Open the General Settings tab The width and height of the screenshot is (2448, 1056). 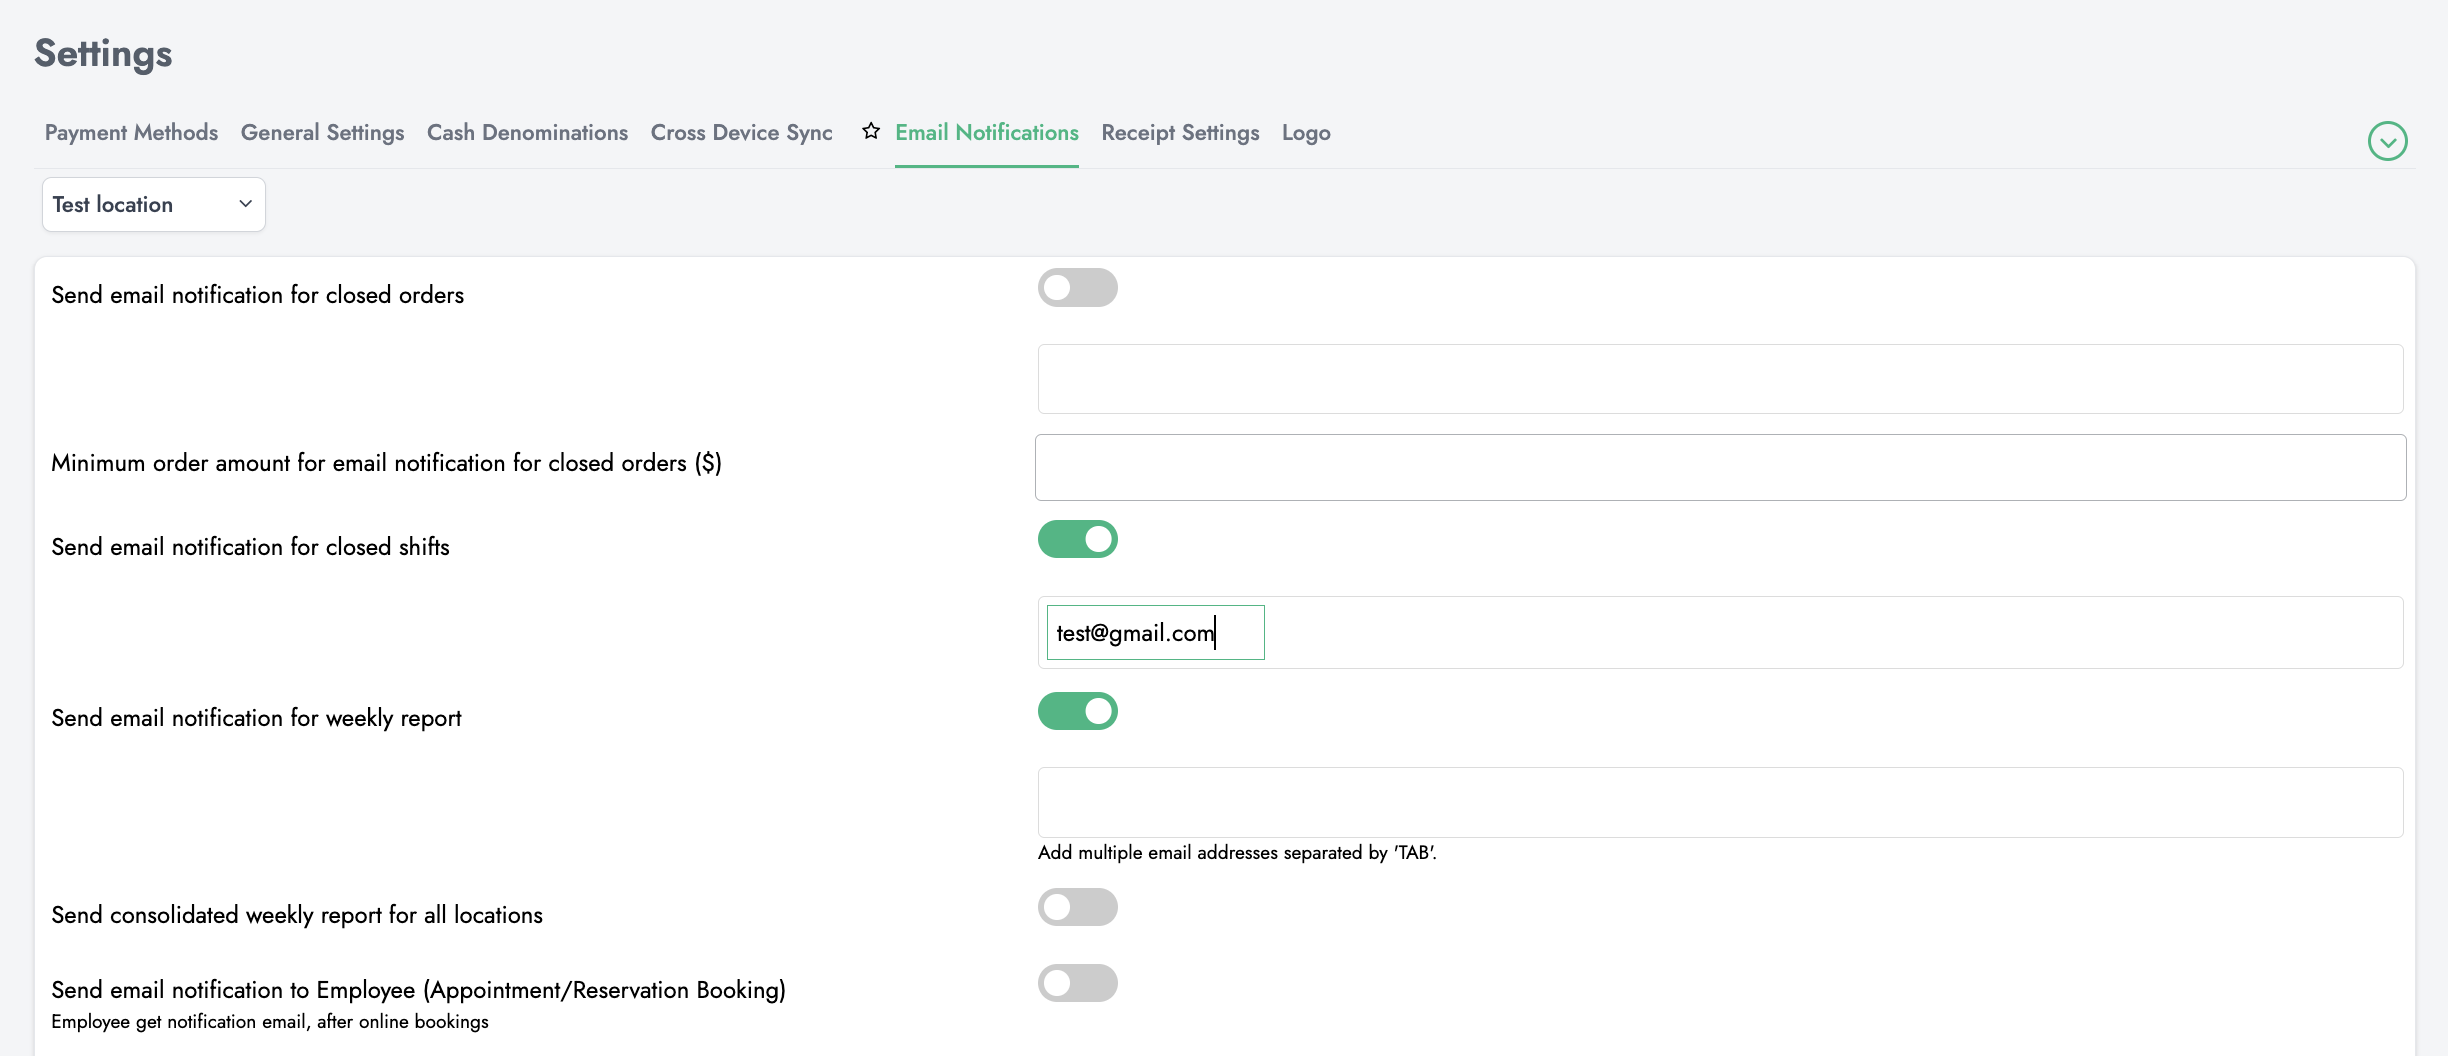point(322,133)
